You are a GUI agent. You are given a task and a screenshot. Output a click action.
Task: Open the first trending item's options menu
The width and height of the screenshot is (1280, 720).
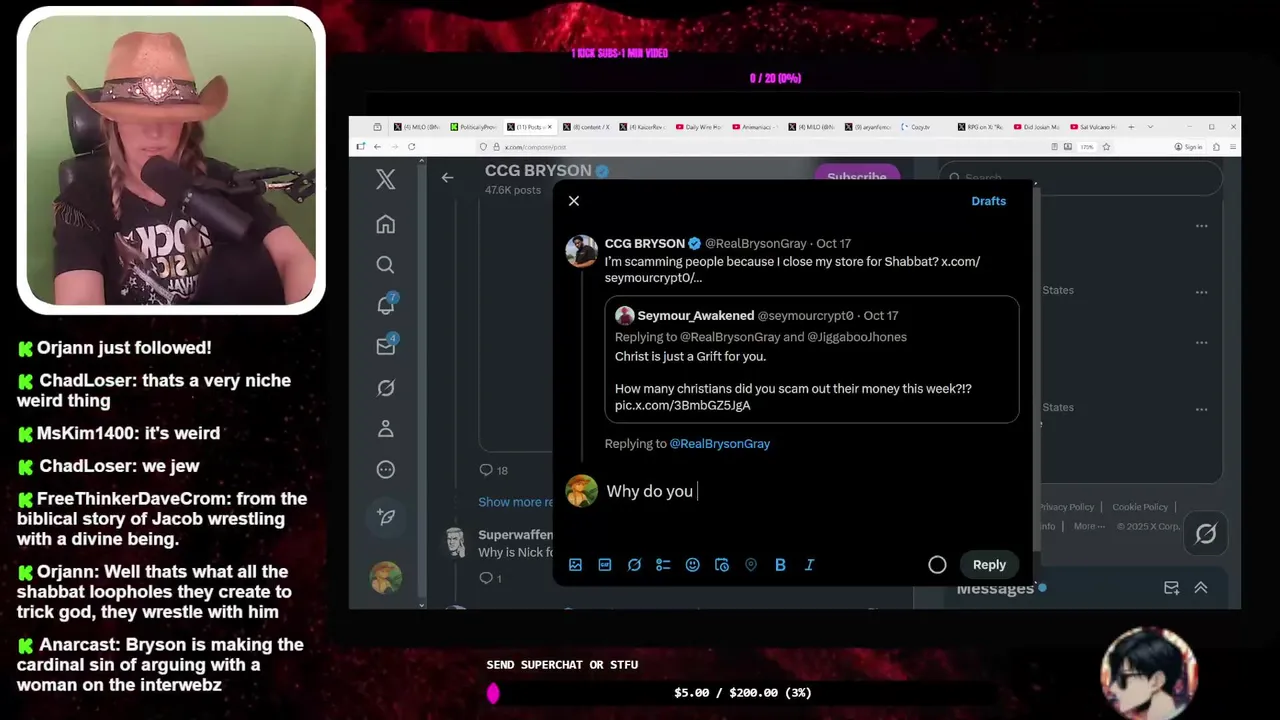point(1201,226)
